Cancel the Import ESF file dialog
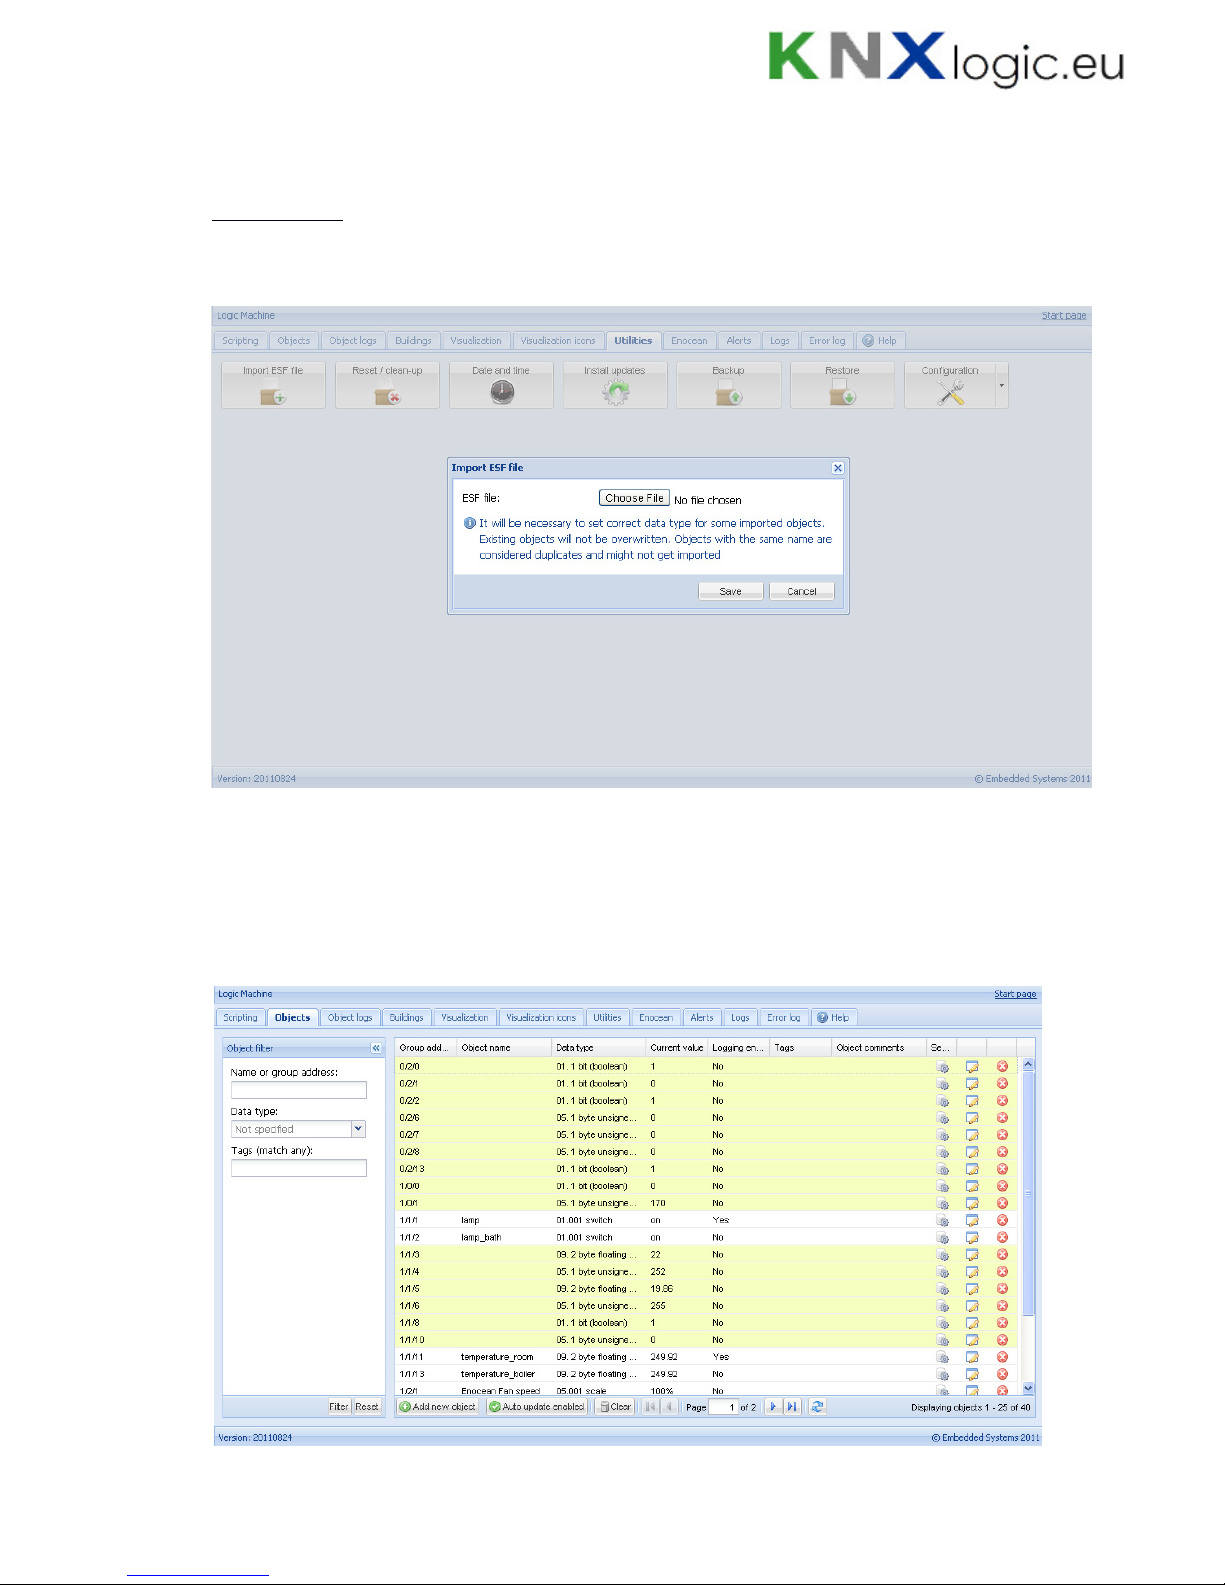This screenshot has width=1225, height=1585. point(802,591)
